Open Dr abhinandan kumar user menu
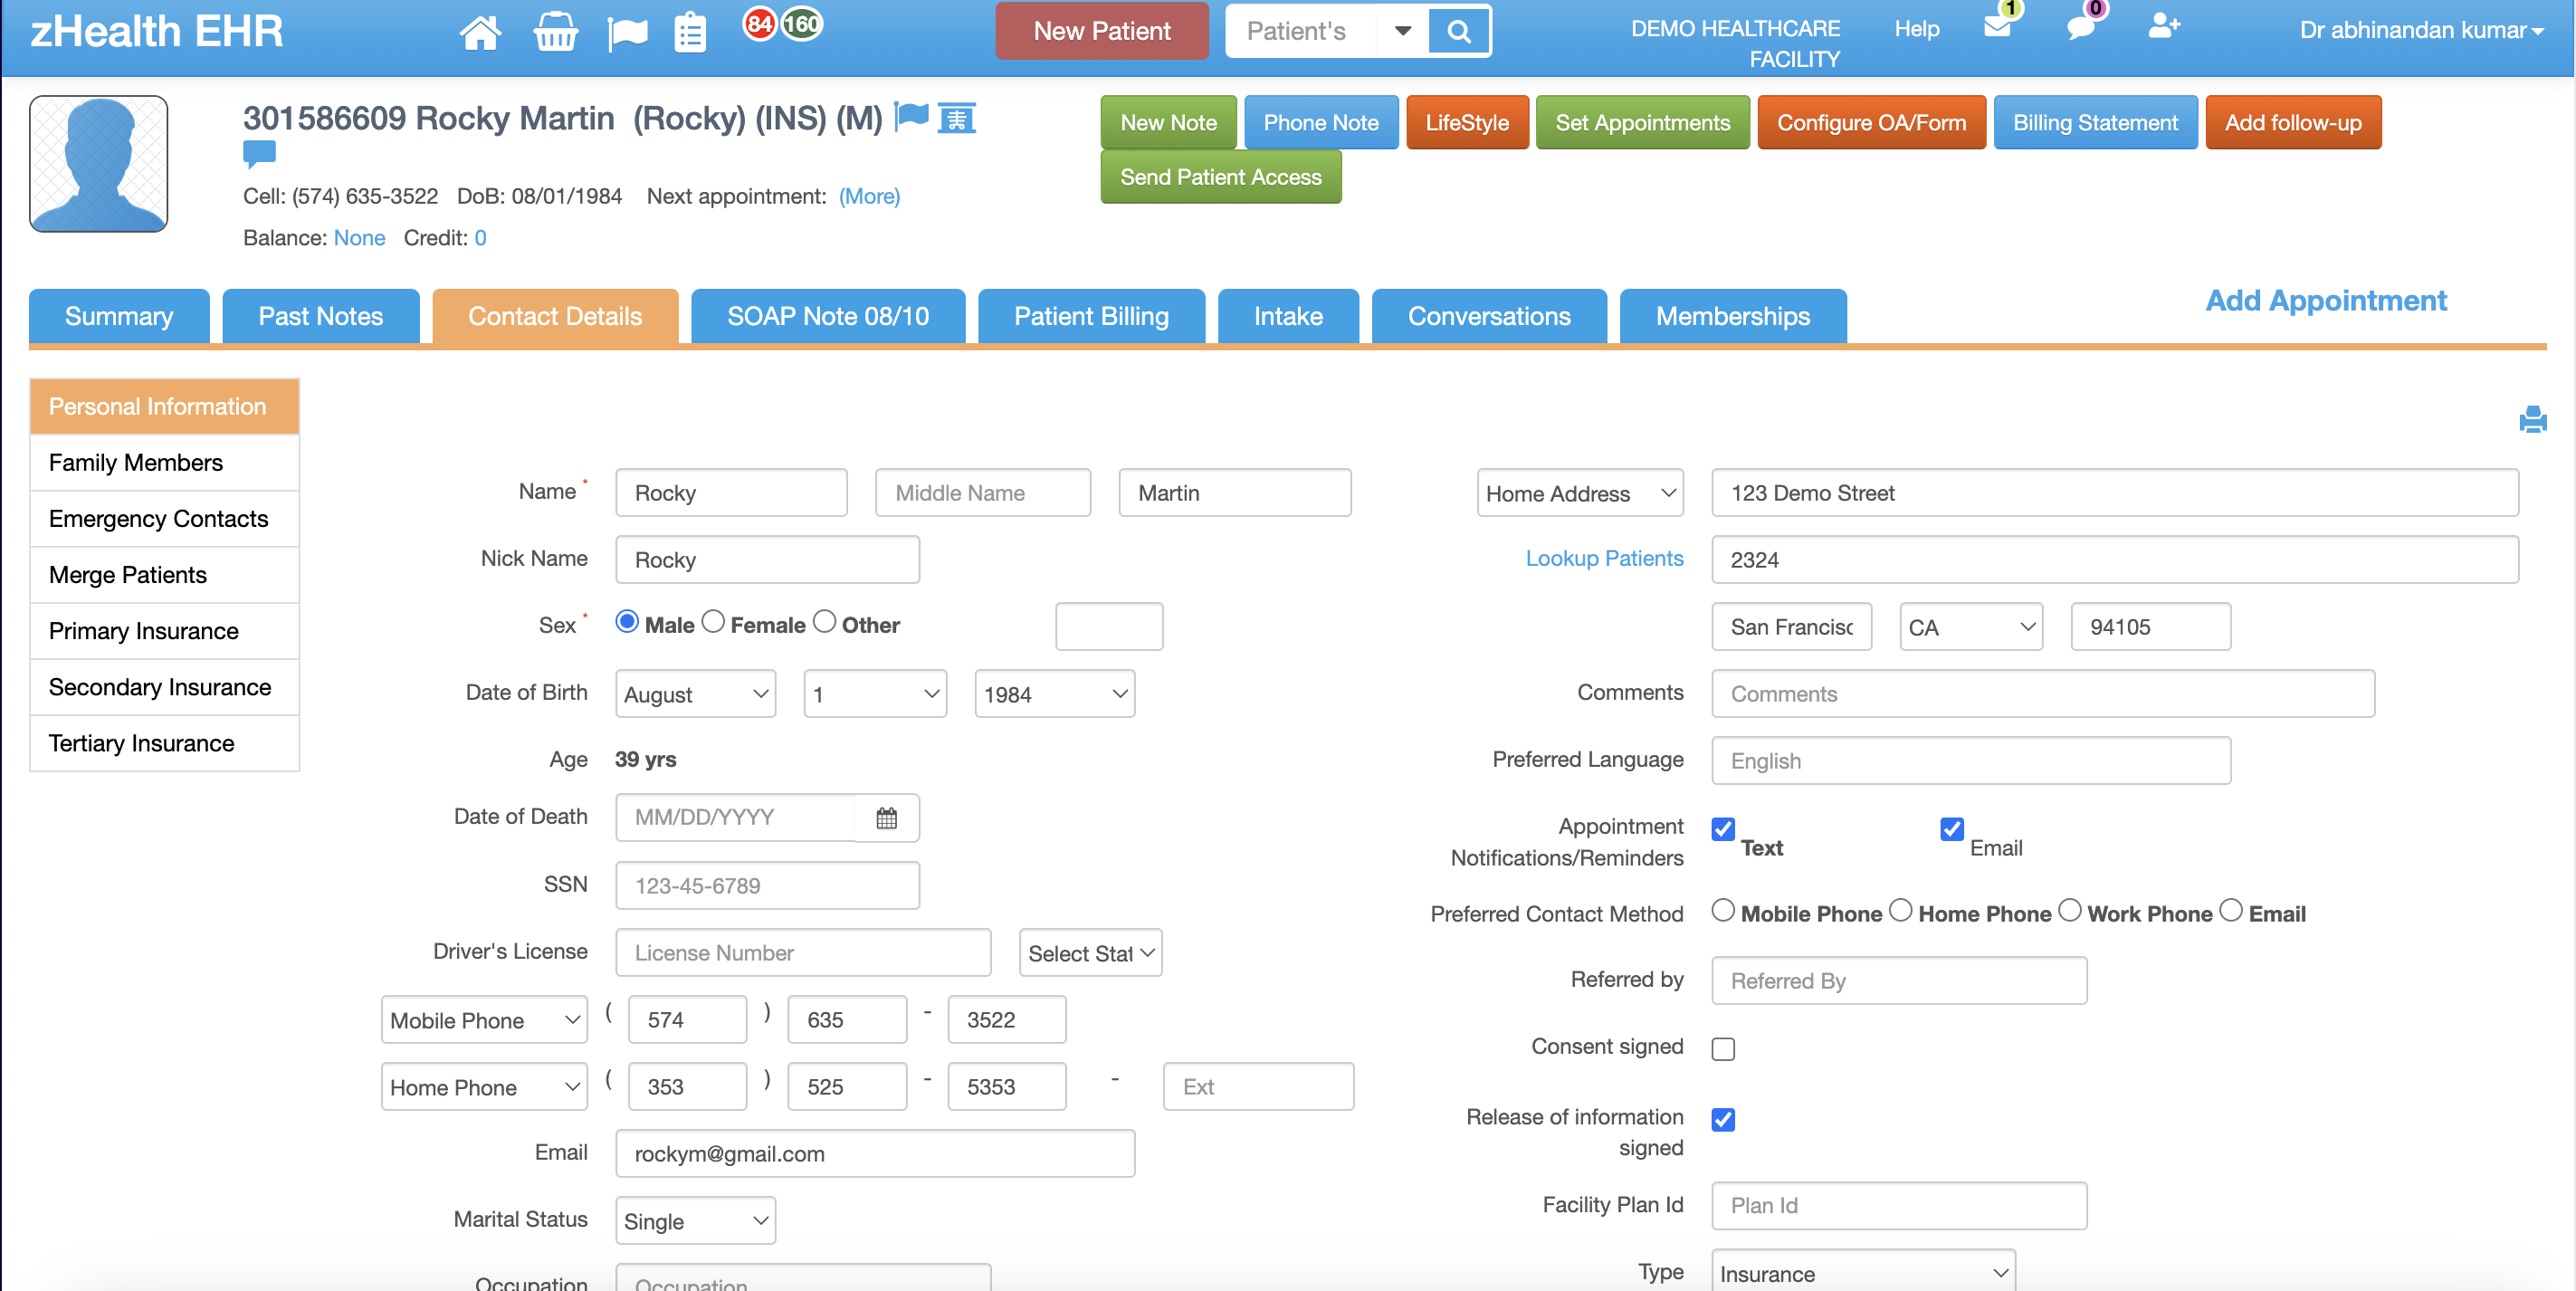The height and width of the screenshot is (1291, 2576). 2422,30
